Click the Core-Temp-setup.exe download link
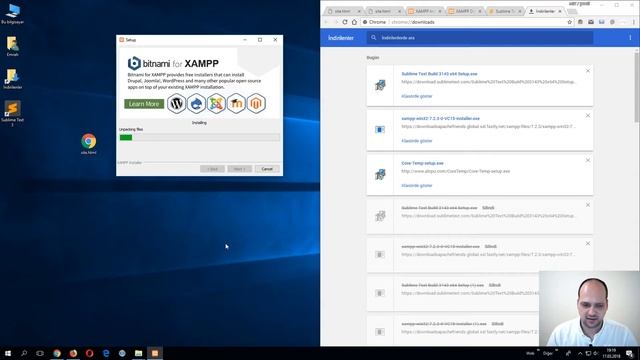Screen dimensions: 640x360 [422, 163]
